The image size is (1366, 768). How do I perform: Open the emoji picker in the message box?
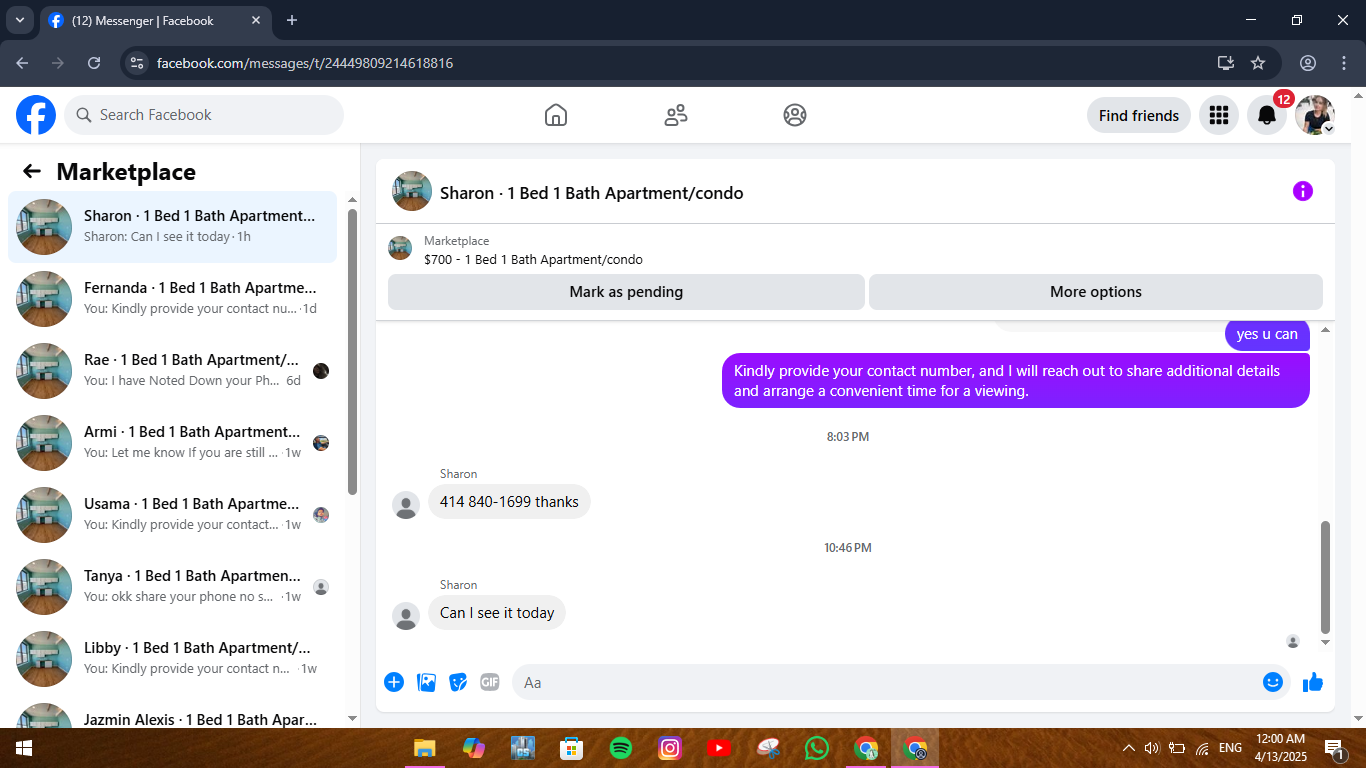pos(1272,682)
